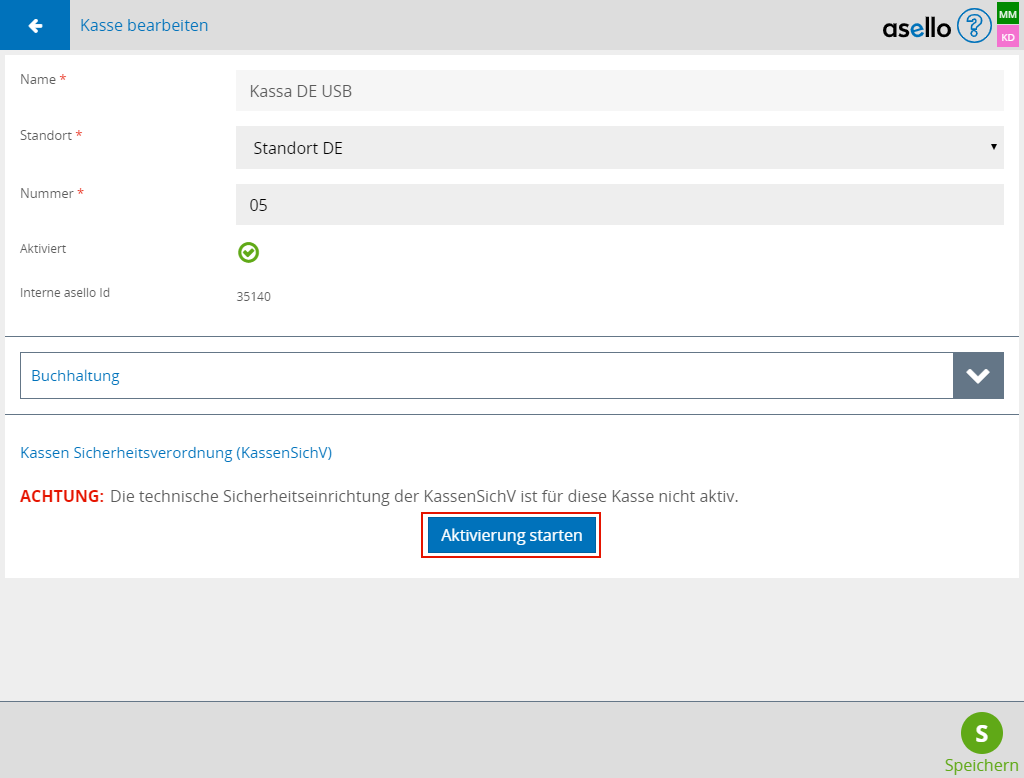The image size is (1024, 778).
Task: Select the internal asello Id 35140
Action: (x=254, y=297)
